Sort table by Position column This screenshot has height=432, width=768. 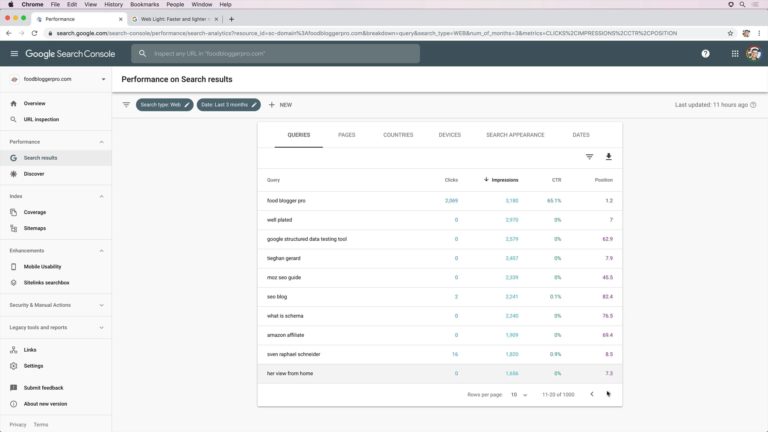coord(603,180)
